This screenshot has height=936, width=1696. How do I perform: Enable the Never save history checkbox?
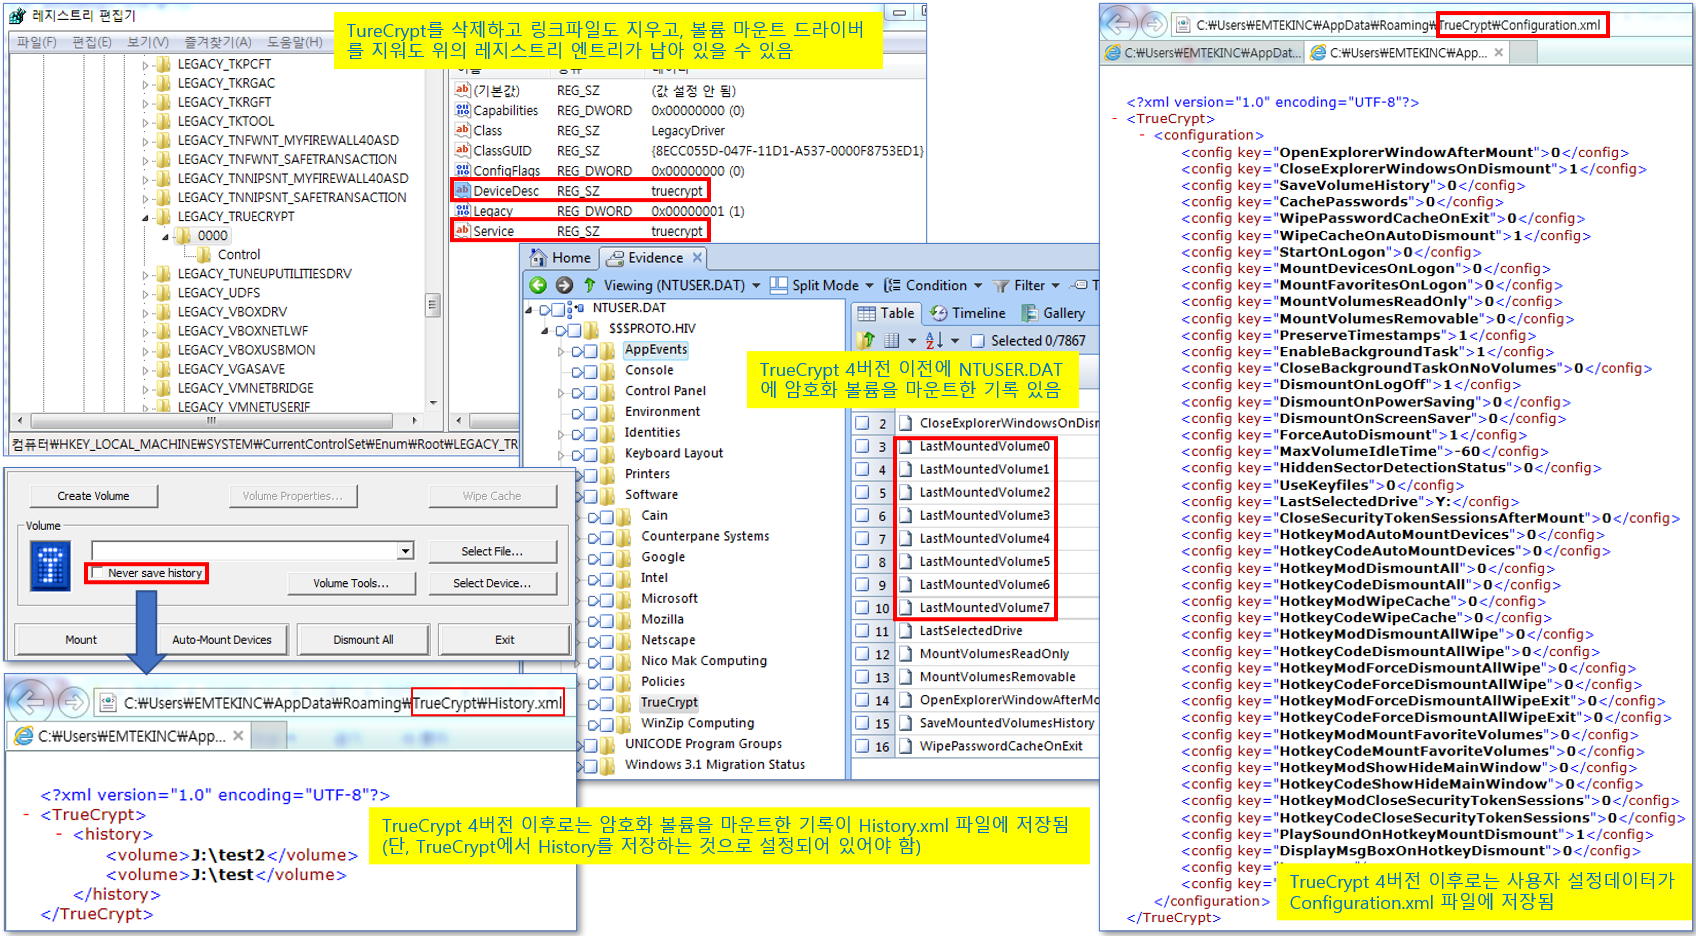98,573
